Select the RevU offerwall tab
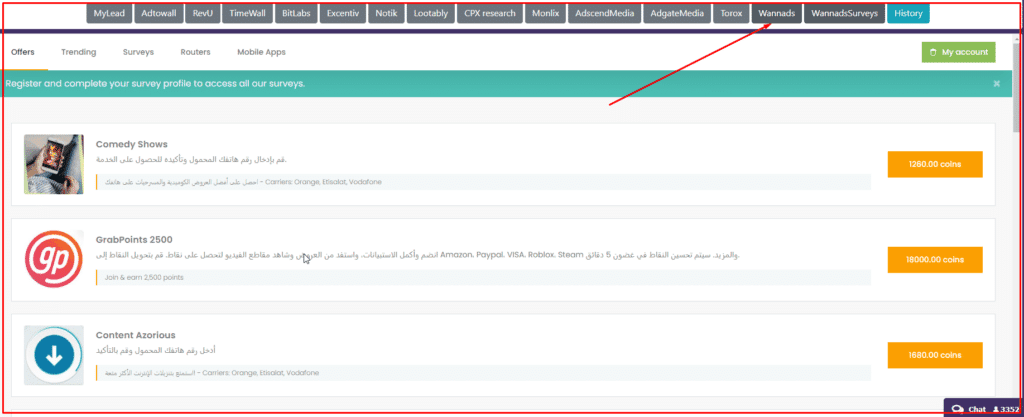This screenshot has width=1024, height=417. [x=202, y=13]
